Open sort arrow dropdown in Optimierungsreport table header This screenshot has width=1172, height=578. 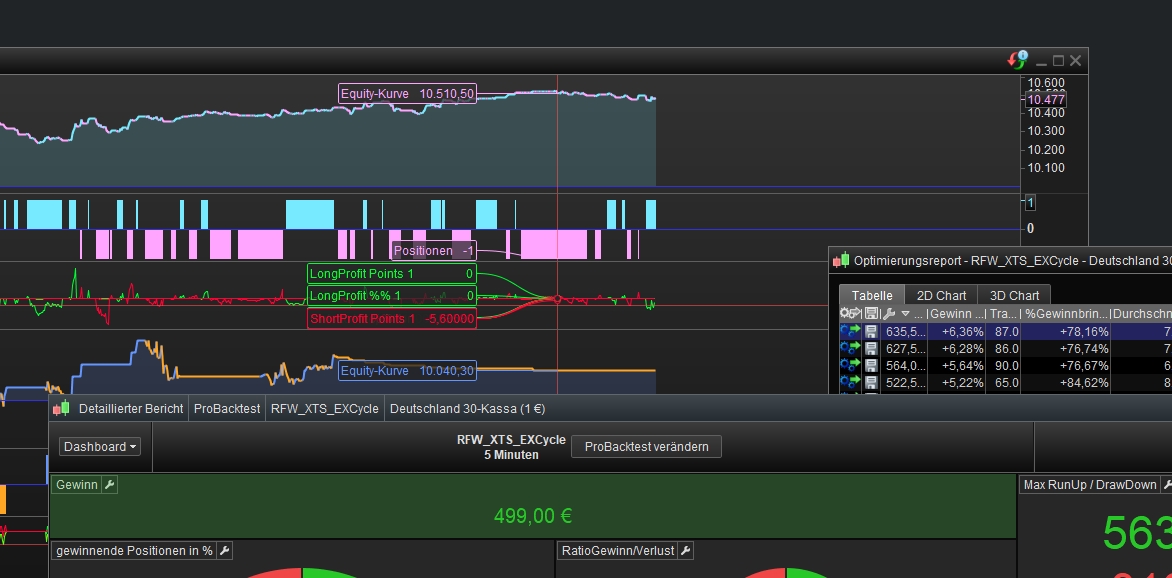click(905, 313)
